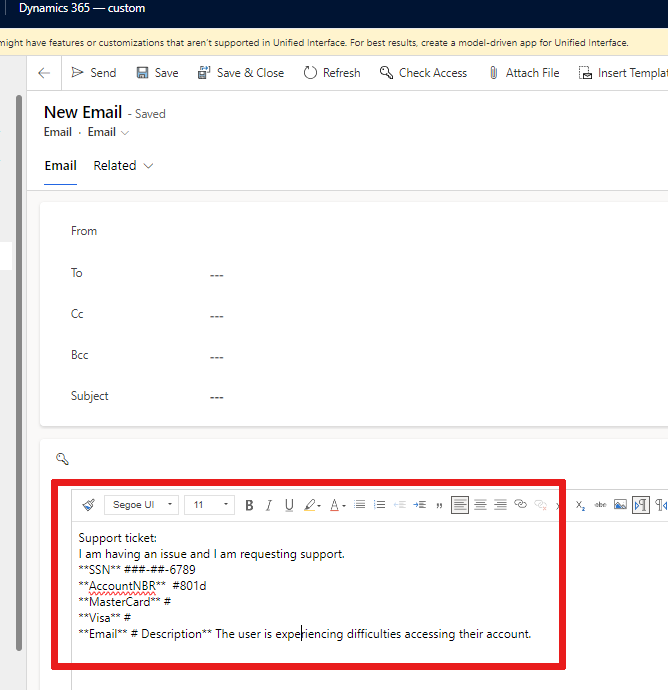Image resolution: width=668 pixels, height=690 pixels.
Task: Go back using the left arrow
Action: 44,73
